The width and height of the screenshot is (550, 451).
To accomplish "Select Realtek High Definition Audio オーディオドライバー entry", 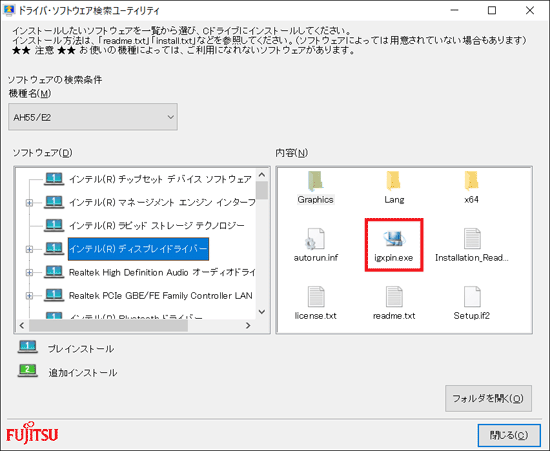I will (162, 272).
